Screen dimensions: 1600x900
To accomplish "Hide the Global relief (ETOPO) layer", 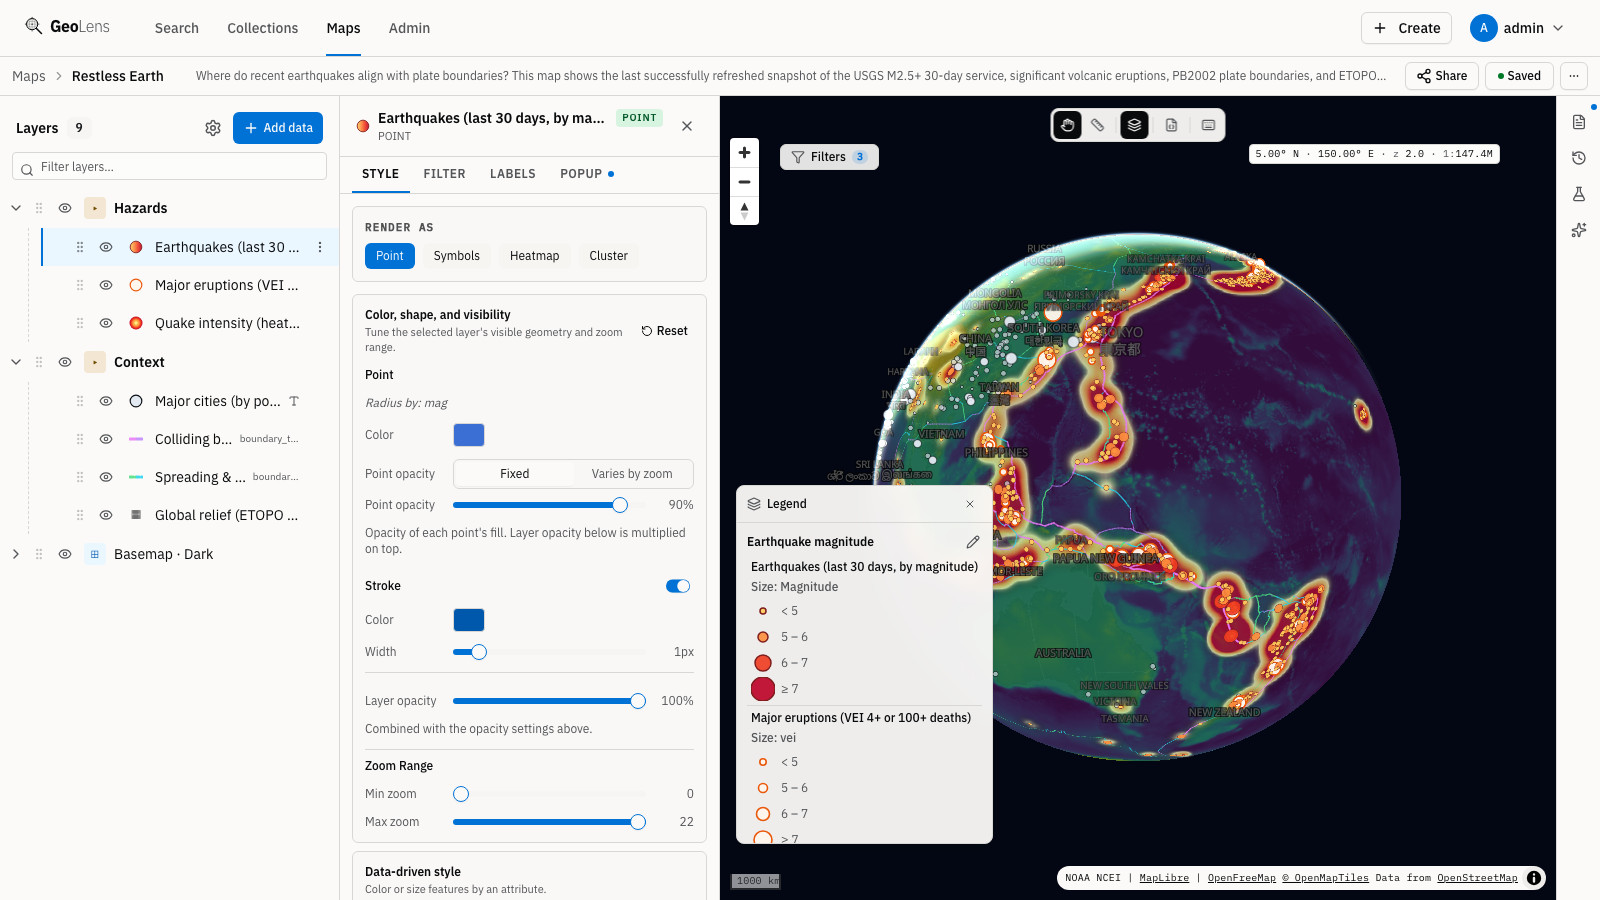I will [x=106, y=515].
